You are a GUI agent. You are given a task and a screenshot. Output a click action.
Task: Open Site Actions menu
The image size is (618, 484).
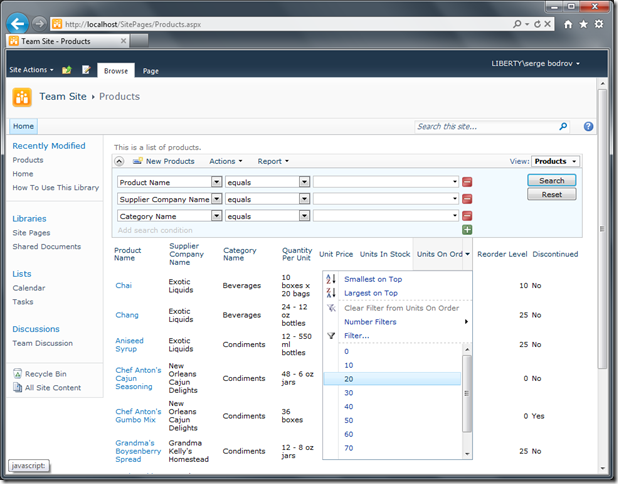coord(31,70)
